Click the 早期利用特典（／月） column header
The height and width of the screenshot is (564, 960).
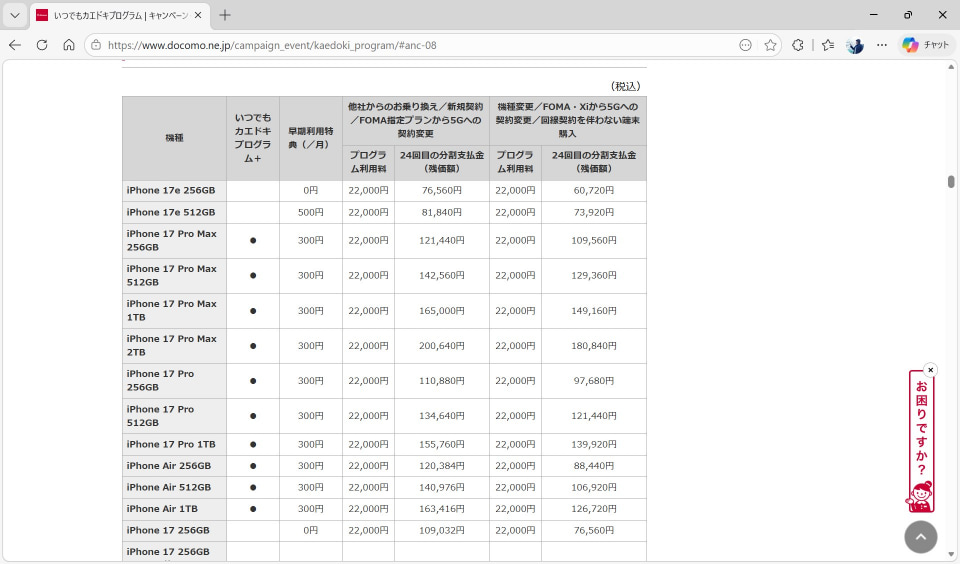point(310,138)
